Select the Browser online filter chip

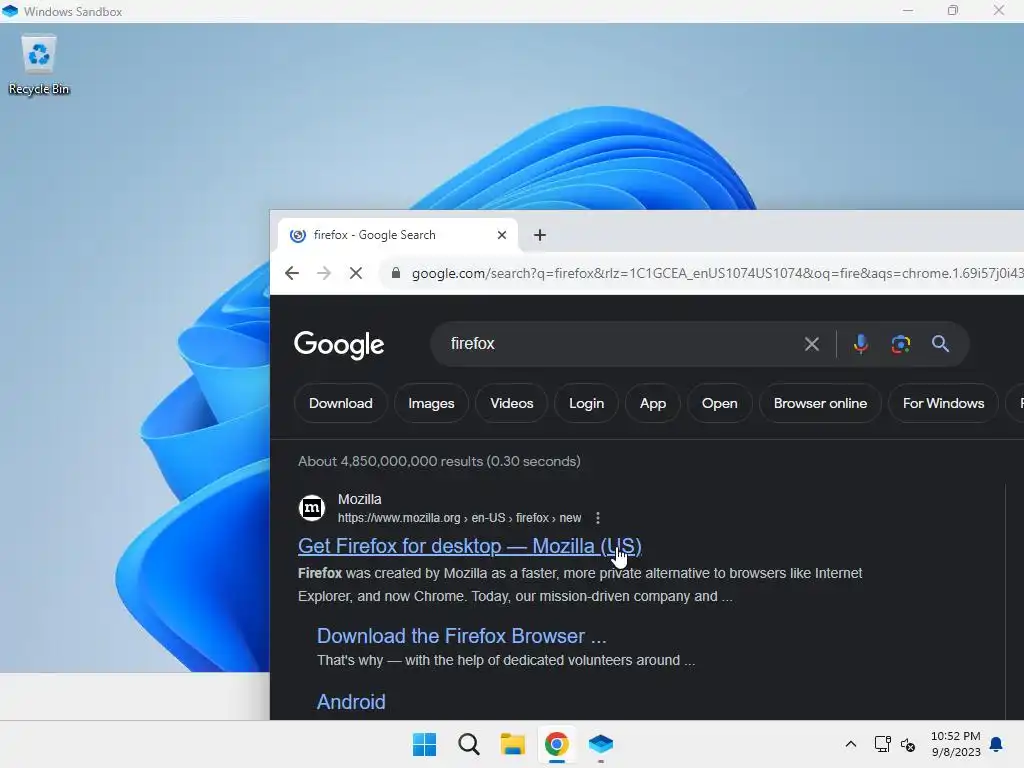coord(820,404)
